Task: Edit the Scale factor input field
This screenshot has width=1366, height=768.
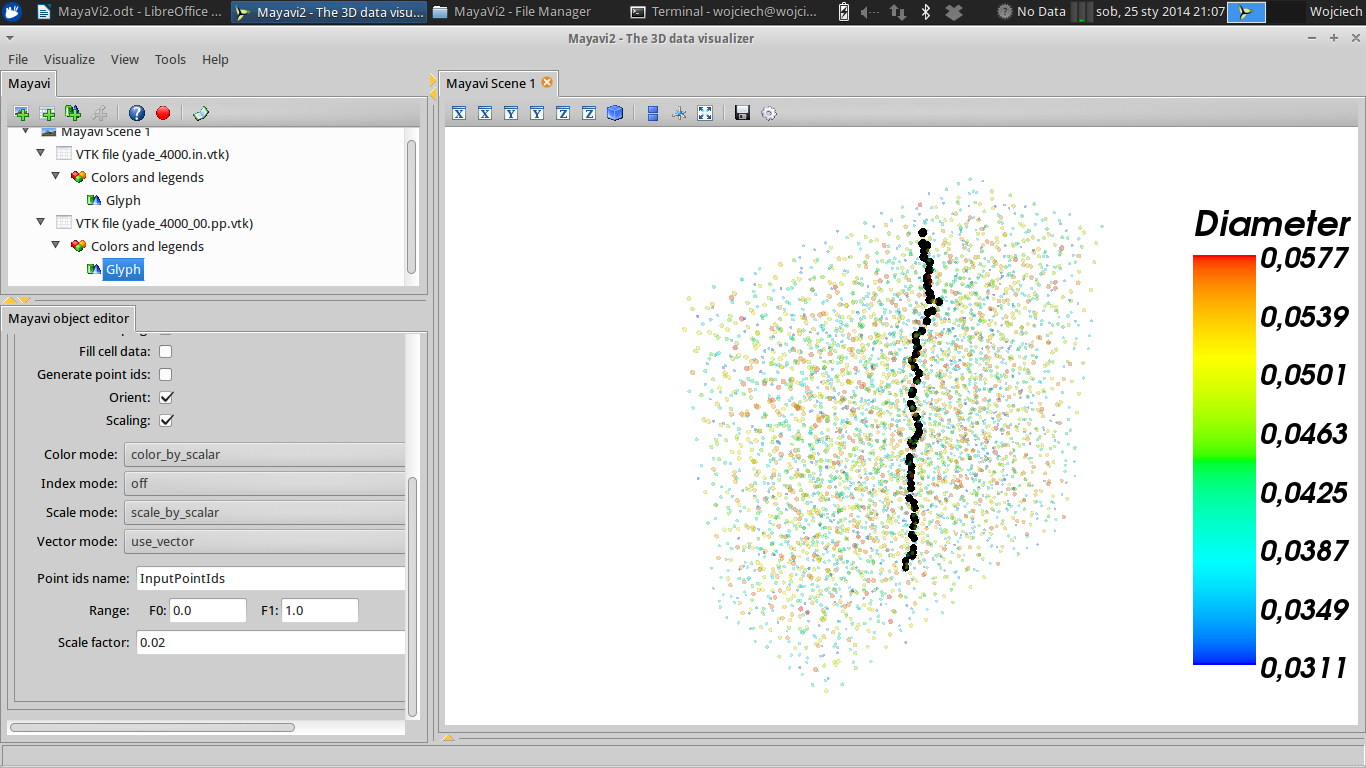Action: click(270, 642)
